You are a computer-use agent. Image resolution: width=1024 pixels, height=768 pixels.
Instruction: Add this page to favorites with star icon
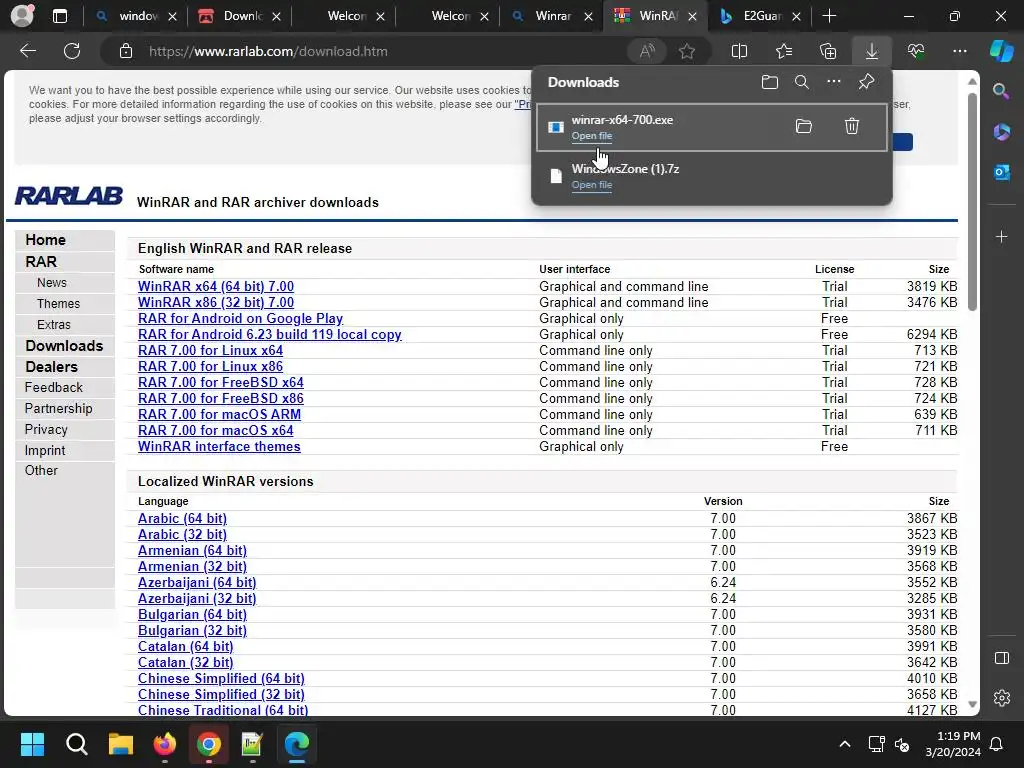(x=686, y=51)
